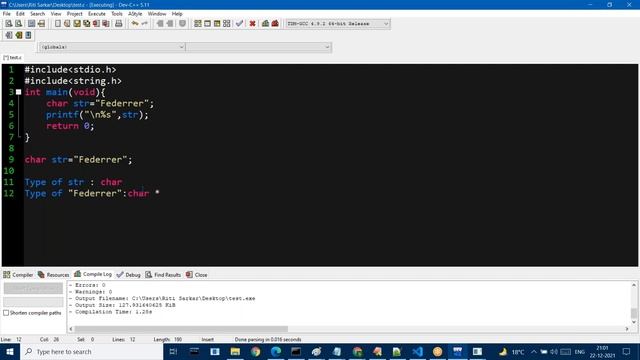Switch to the Debug bottom tab
The image size is (640, 360).
pyautogui.click(x=129, y=275)
